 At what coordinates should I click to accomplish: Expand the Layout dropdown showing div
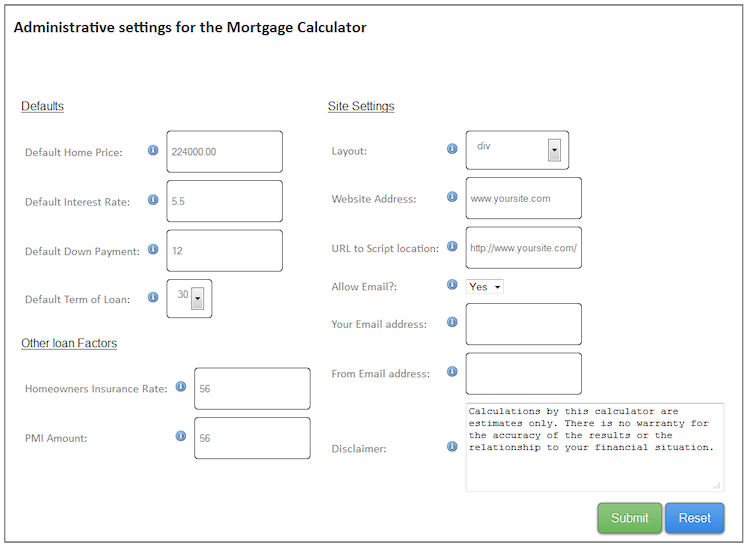point(554,151)
